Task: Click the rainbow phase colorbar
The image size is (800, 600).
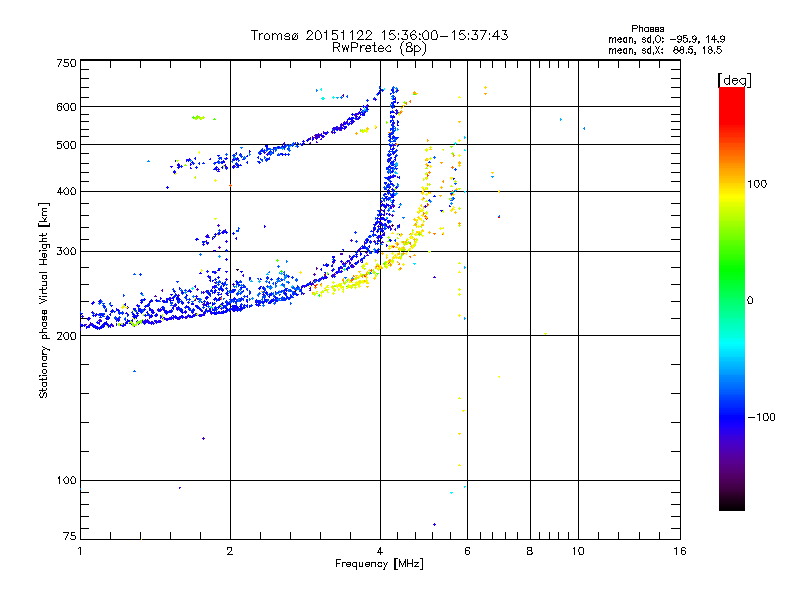Action: [x=732, y=298]
